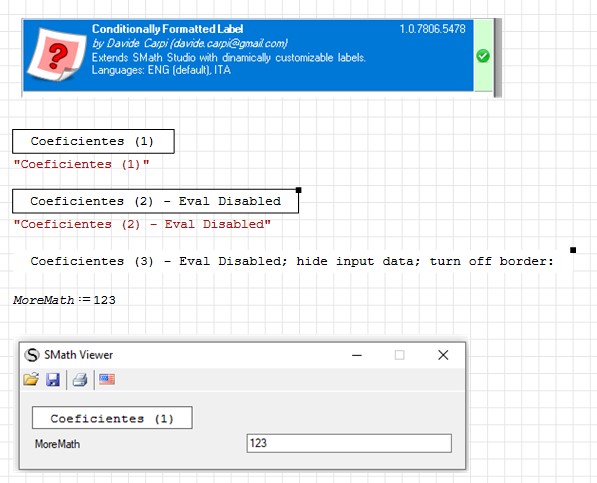The height and width of the screenshot is (483, 597).
Task: Click the MoreMath := 123 expression
Action: 64,300
